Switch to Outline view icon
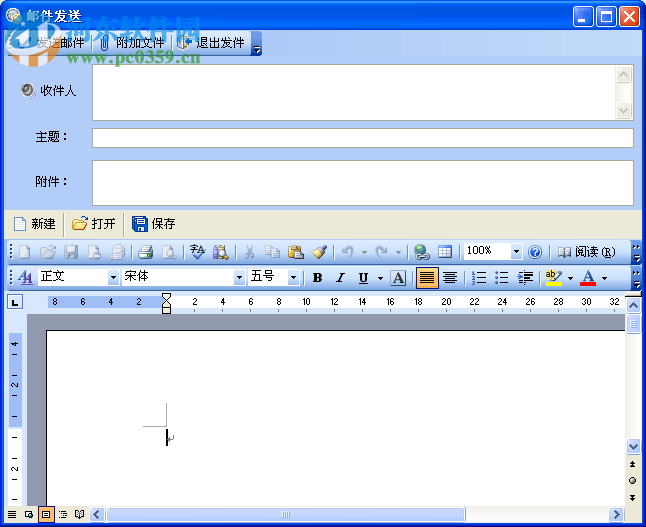646x527 pixels. click(63, 514)
